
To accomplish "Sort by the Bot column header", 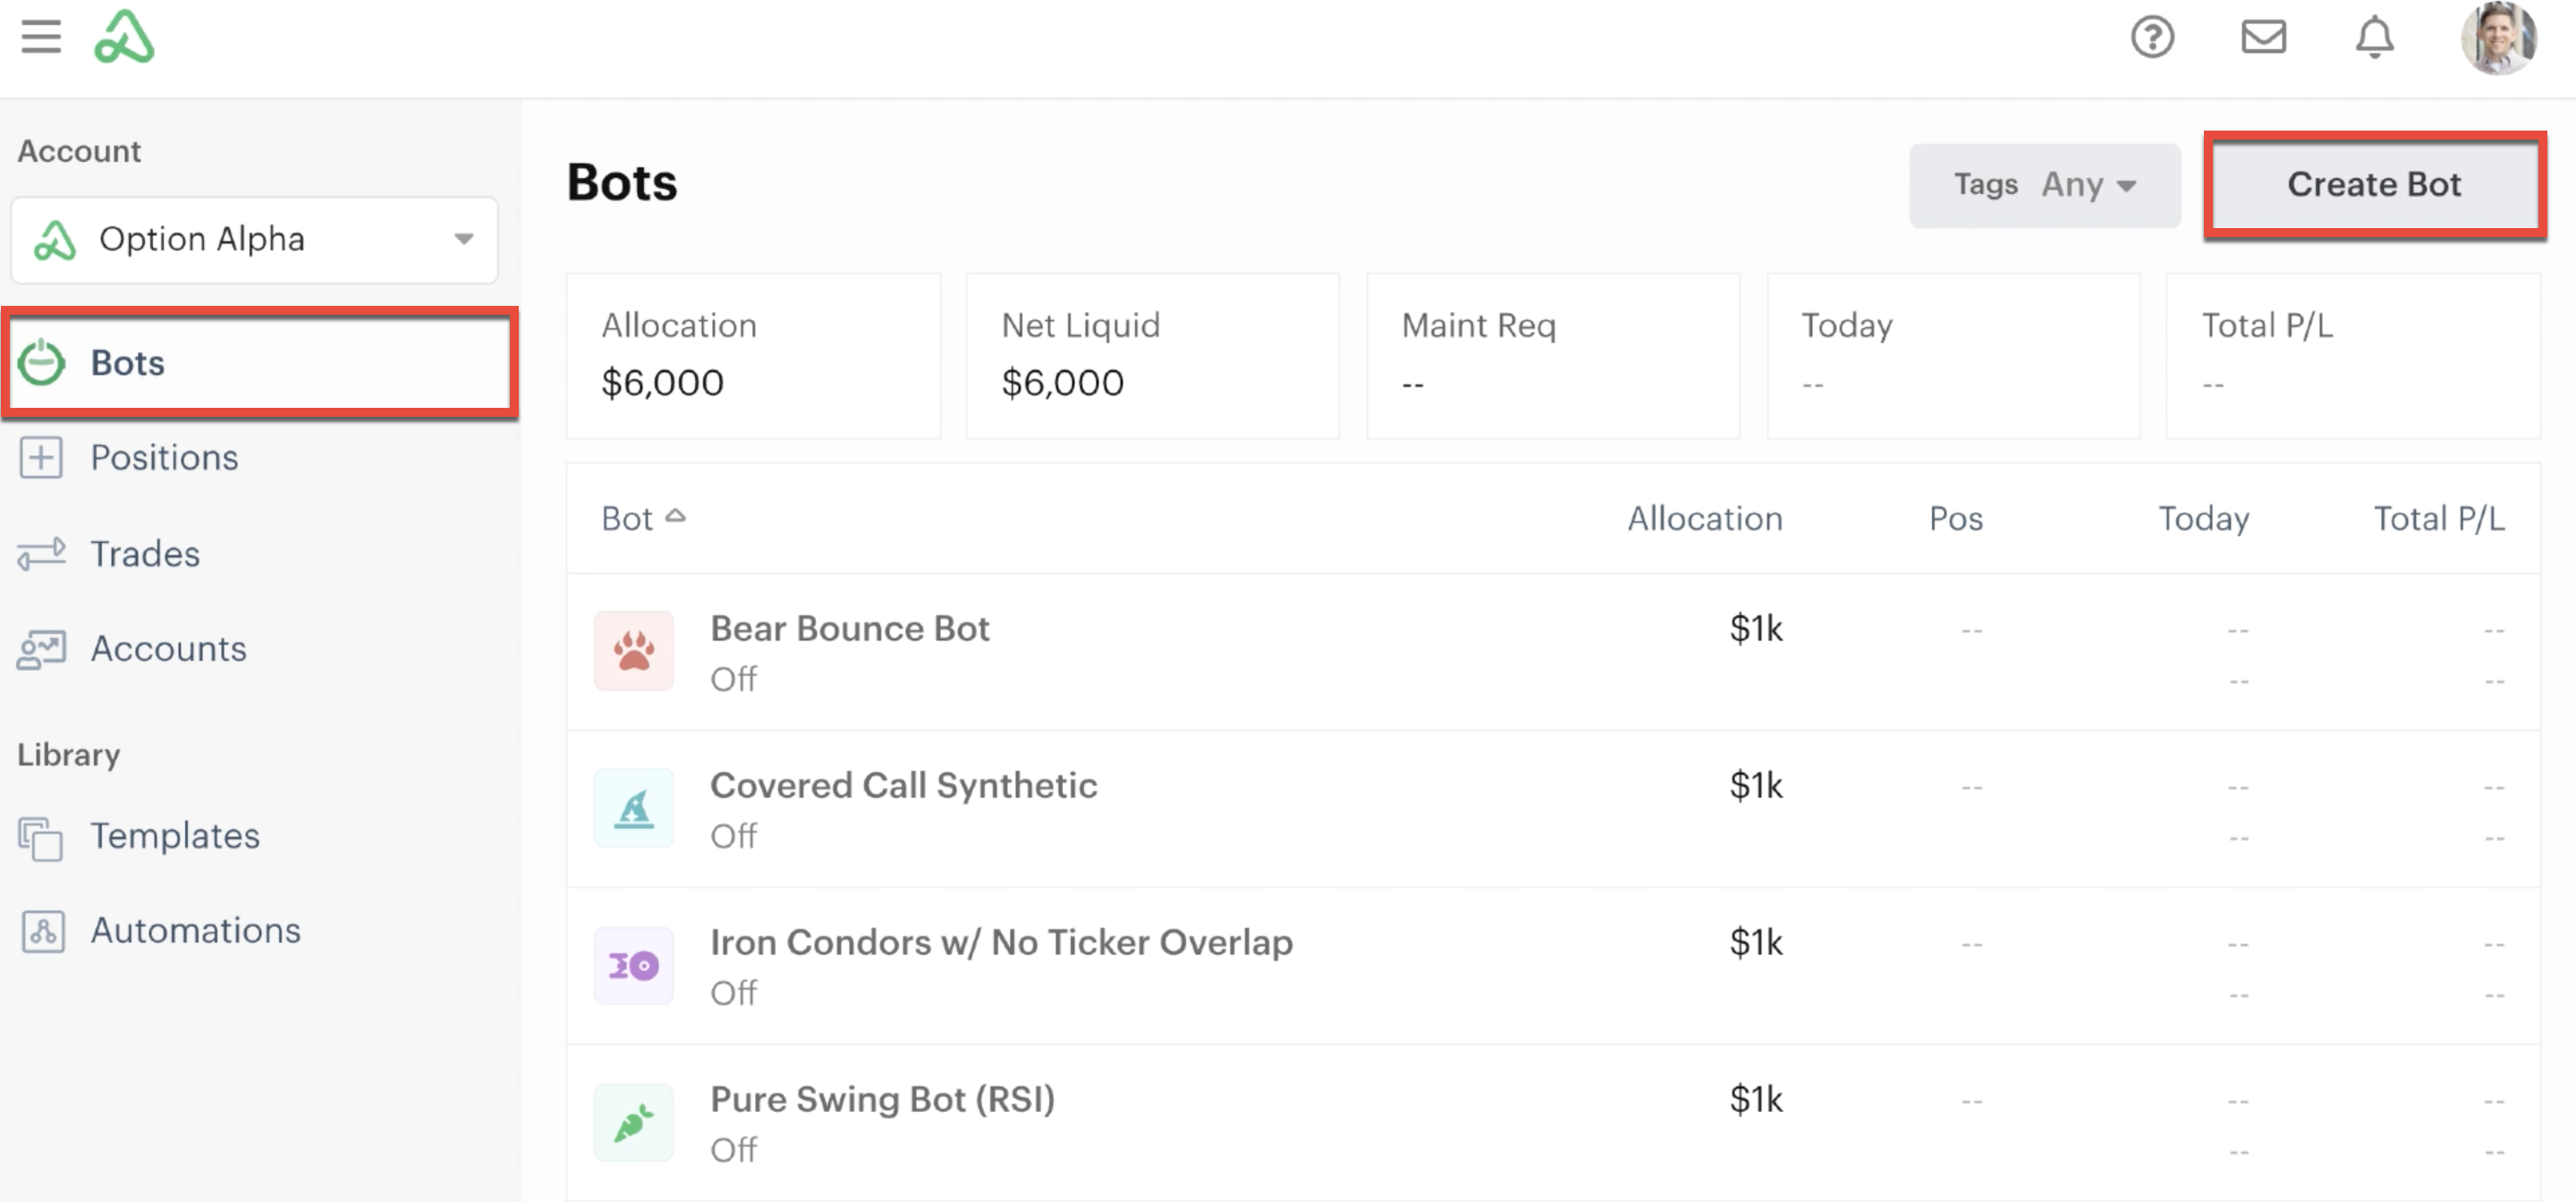I will point(643,518).
